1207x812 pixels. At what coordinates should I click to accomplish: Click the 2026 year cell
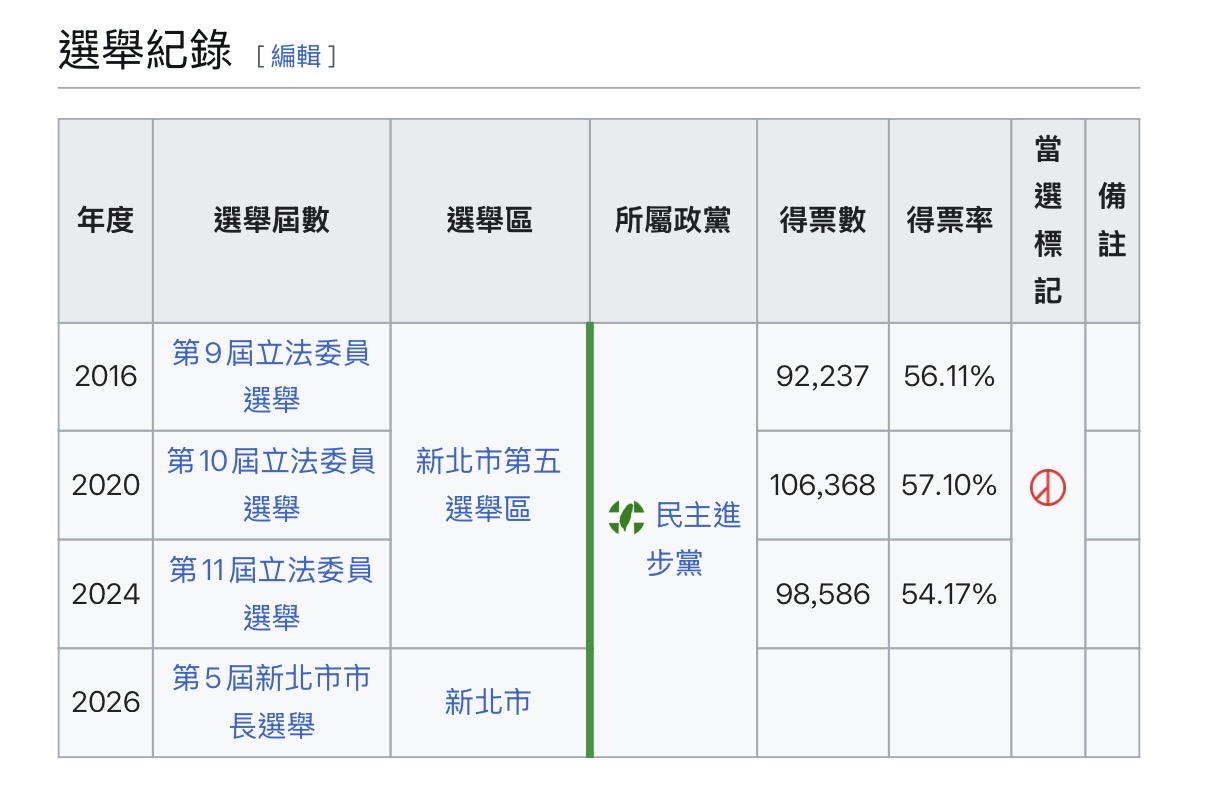tap(105, 703)
